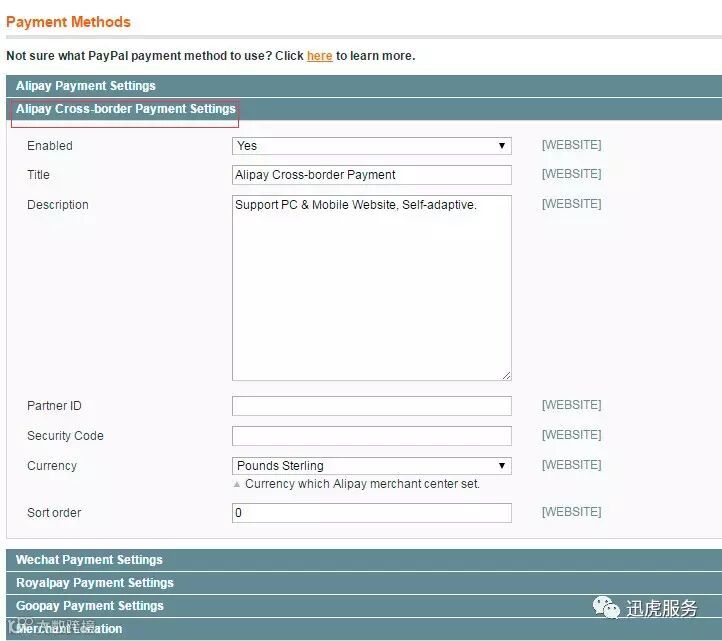Click the Enabled field label
The width and height of the screenshot is (722, 641).
point(50,146)
